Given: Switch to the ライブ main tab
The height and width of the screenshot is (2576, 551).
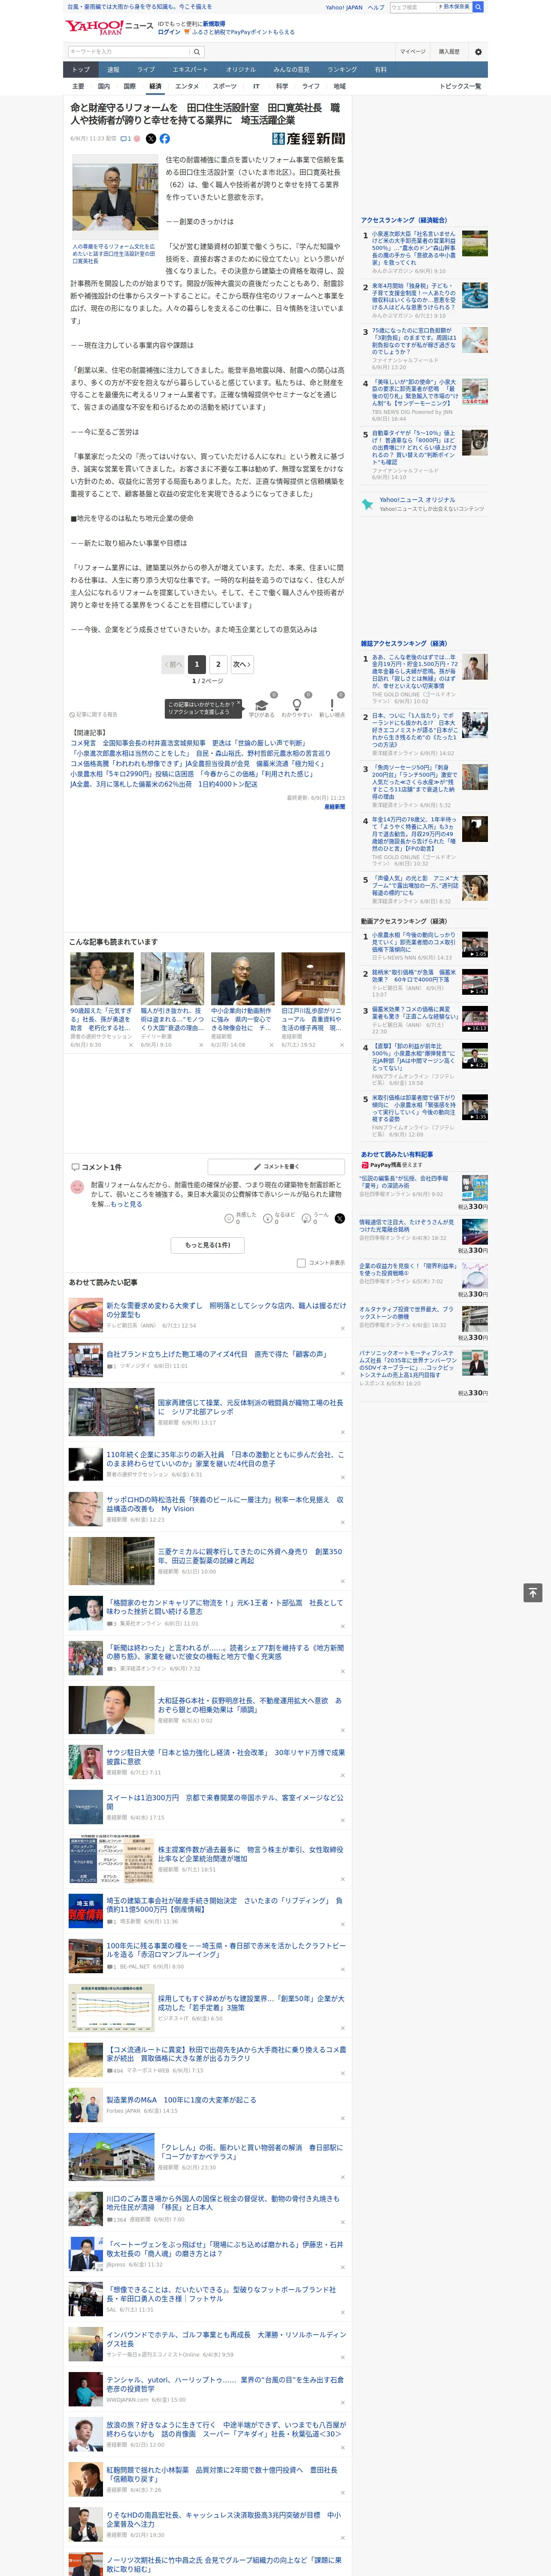Looking at the screenshot, I should [x=146, y=70].
